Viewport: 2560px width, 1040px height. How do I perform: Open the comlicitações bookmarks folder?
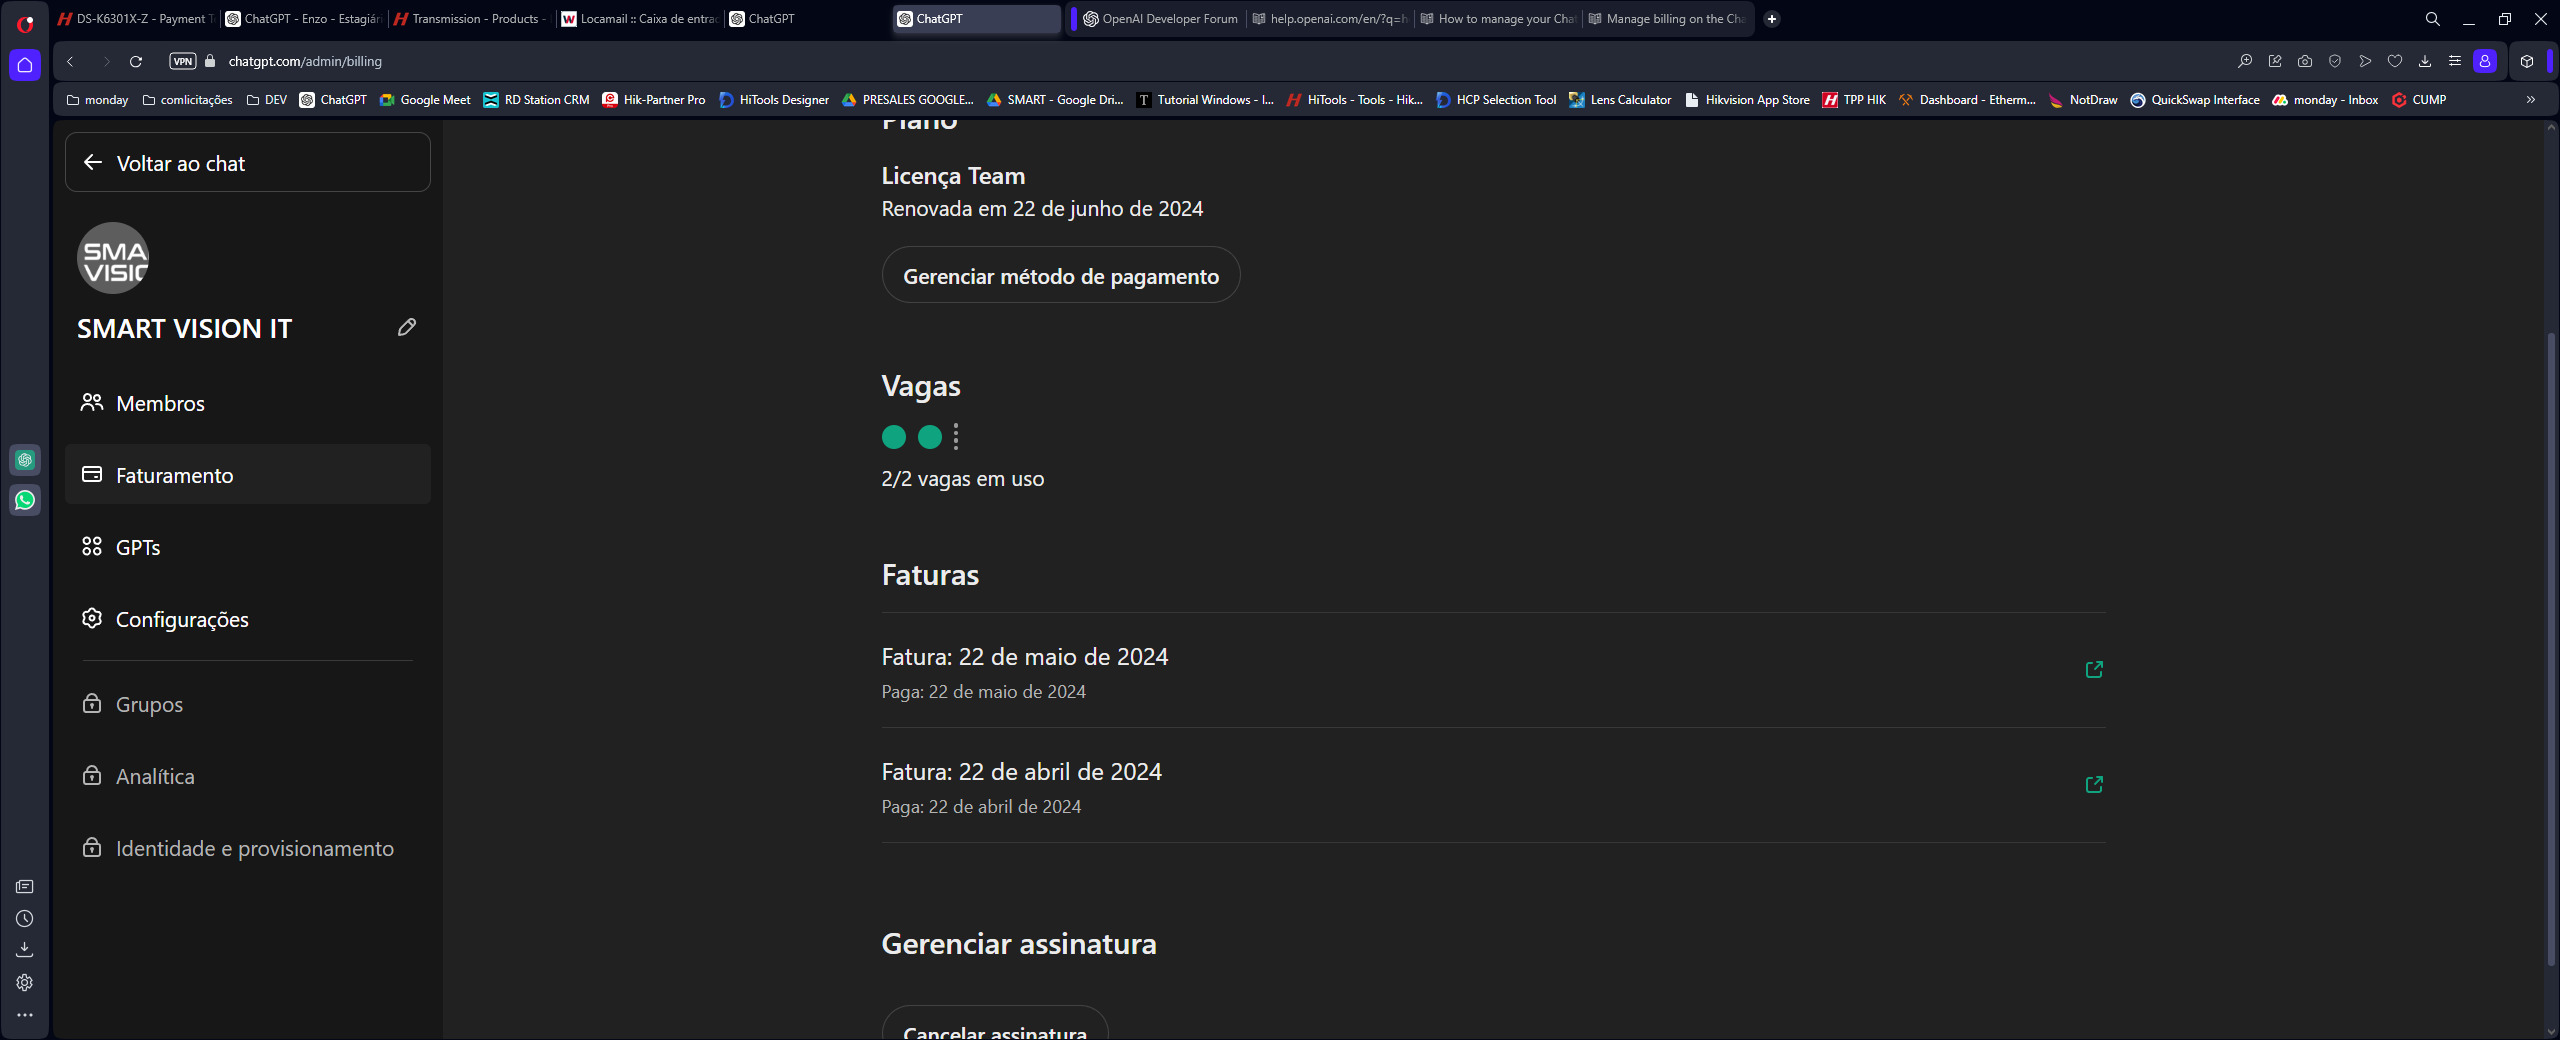[x=187, y=100]
